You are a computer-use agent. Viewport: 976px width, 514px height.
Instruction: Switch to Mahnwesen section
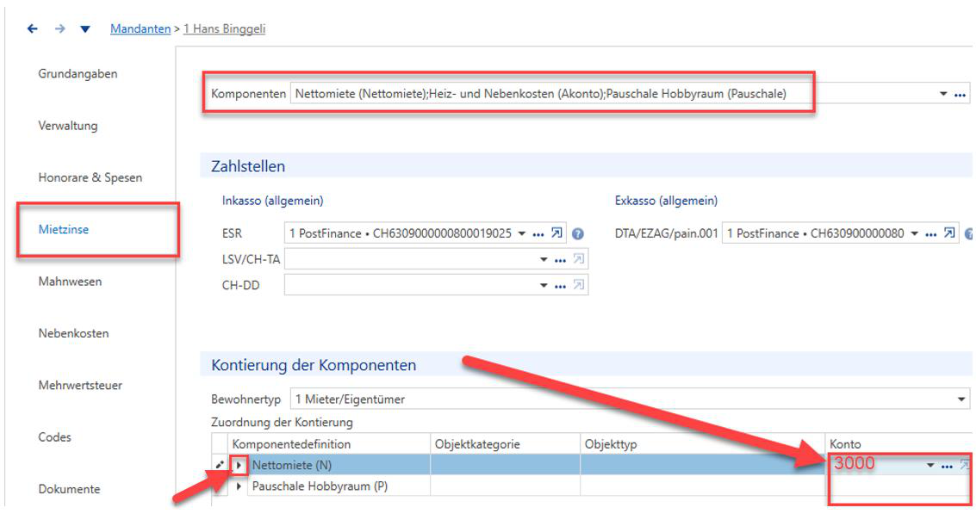pyautogui.click(x=70, y=281)
